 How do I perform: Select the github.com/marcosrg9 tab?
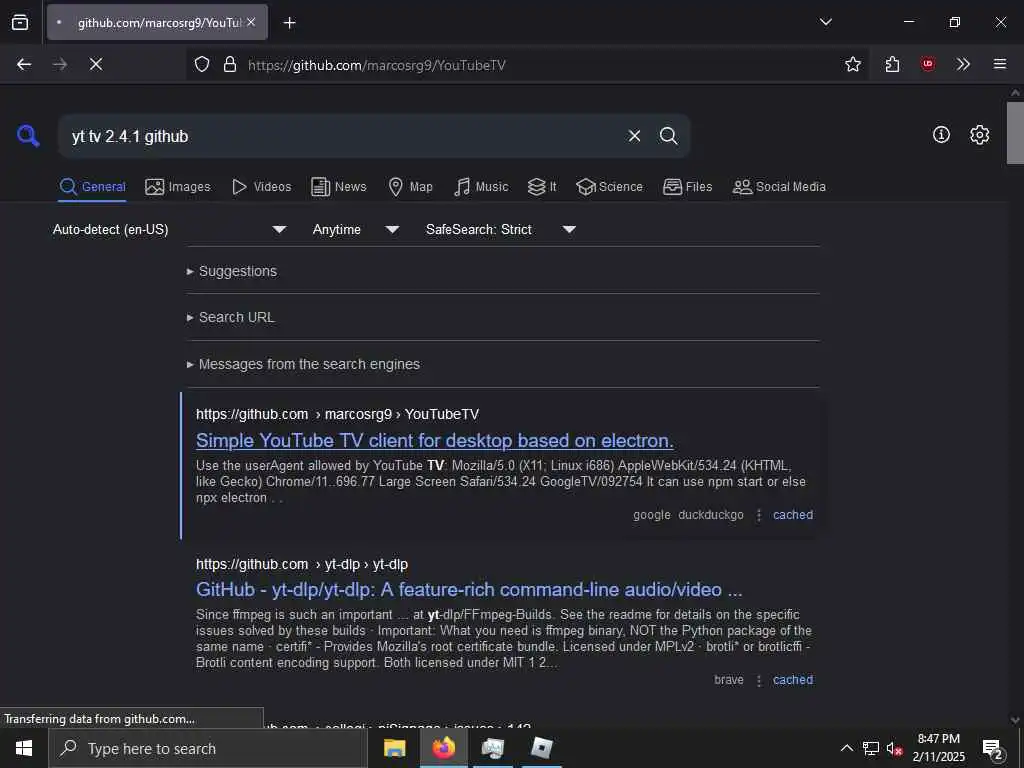coord(157,22)
